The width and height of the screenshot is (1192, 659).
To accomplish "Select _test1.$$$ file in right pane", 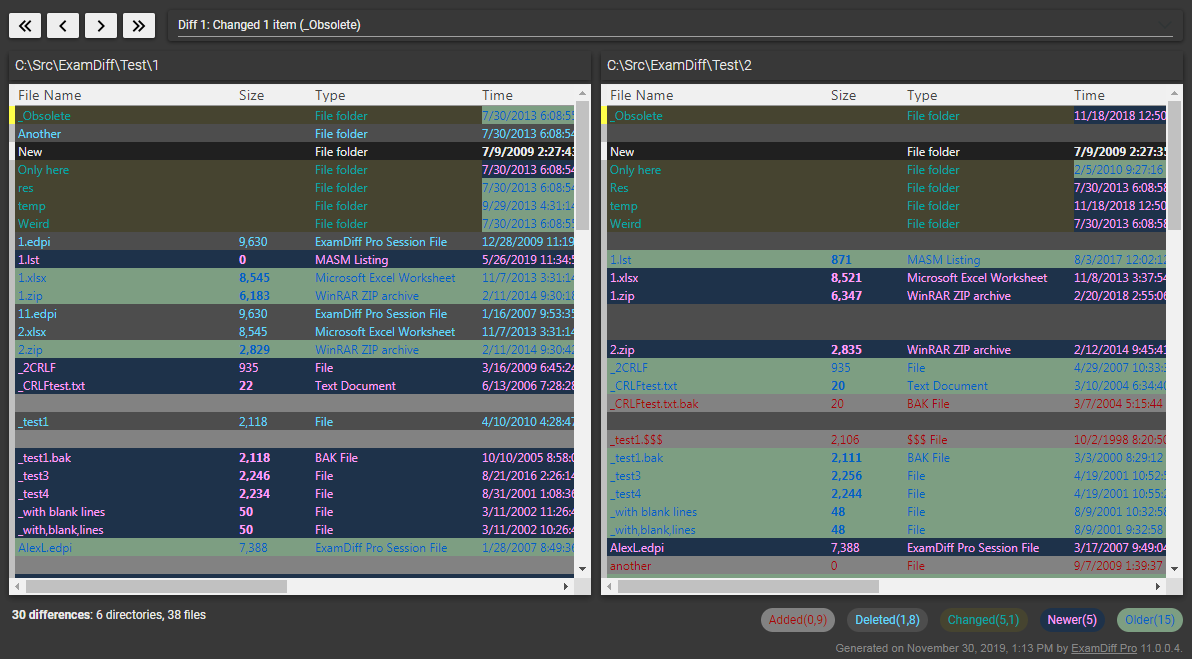I will 885,440.
